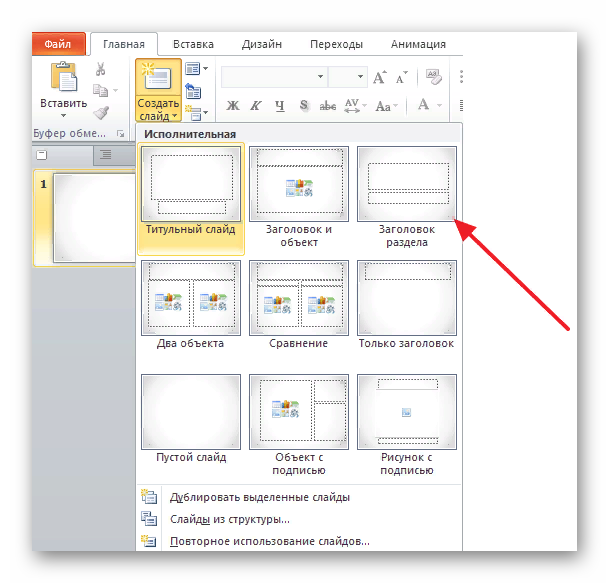Open the Файл tab
Image resolution: width=609 pixels, height=583 pixels.
point(58,44)
